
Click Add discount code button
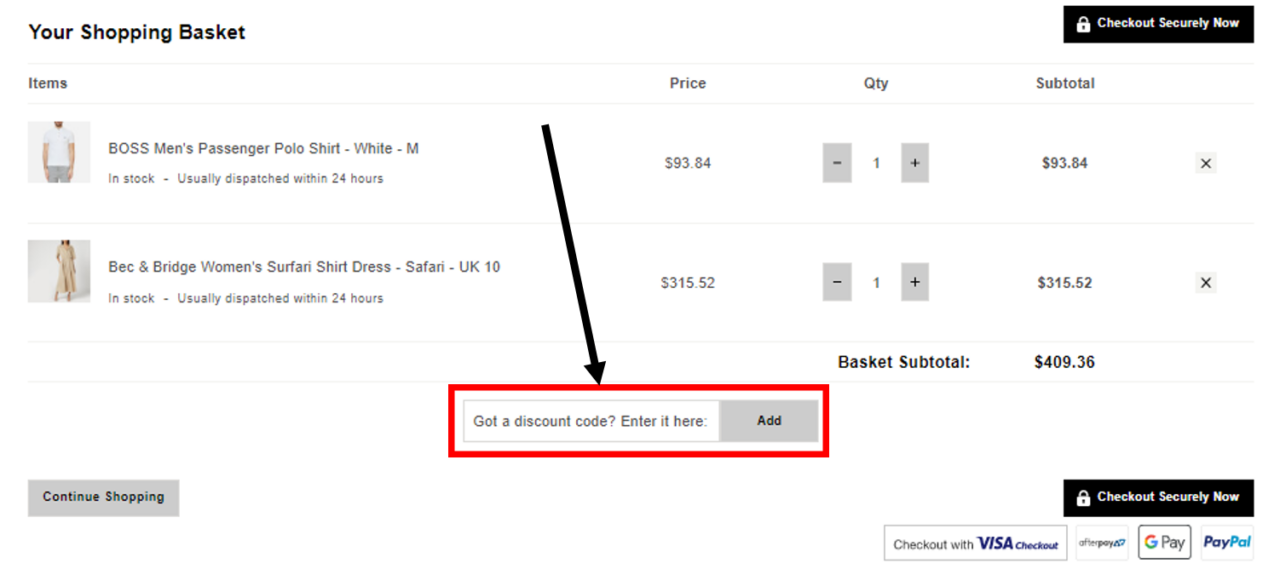click(769, 421)
